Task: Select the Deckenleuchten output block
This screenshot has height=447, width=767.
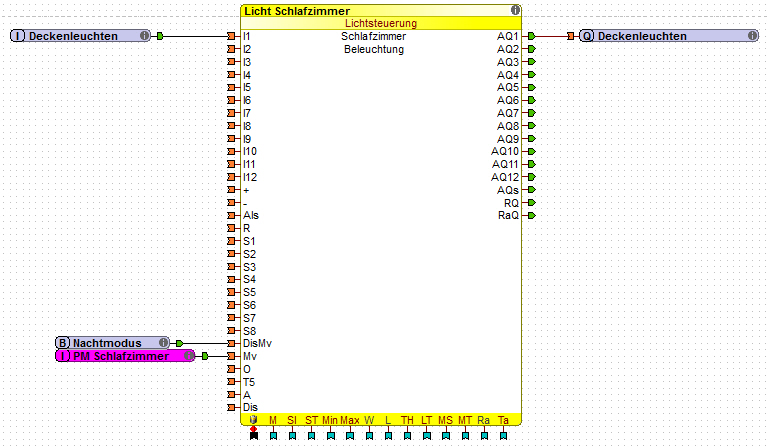Action: point(669,36)
